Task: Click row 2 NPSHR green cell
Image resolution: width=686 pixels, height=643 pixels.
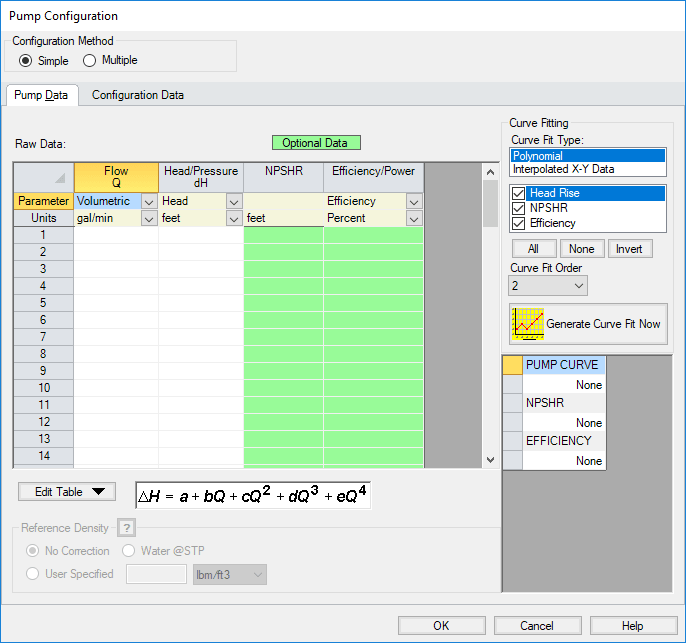Action: point(284,252)
